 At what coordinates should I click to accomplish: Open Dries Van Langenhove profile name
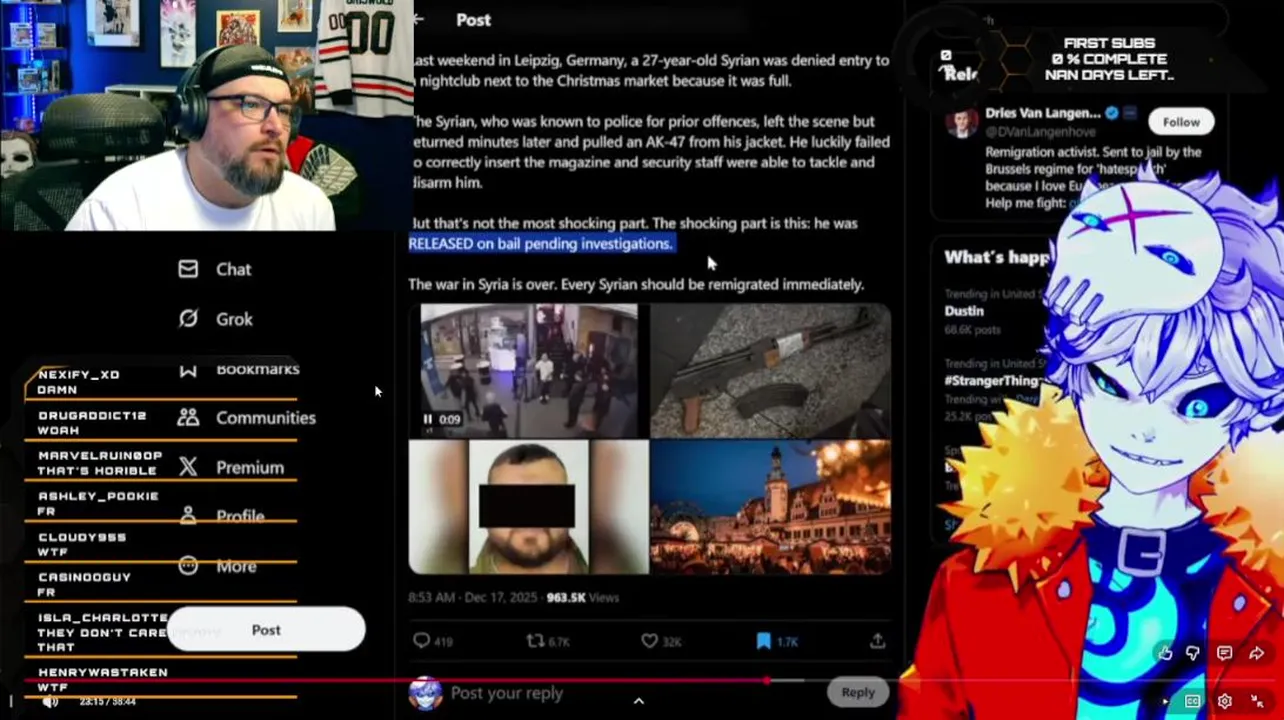pyautogui.click(x=1043, y=113)
